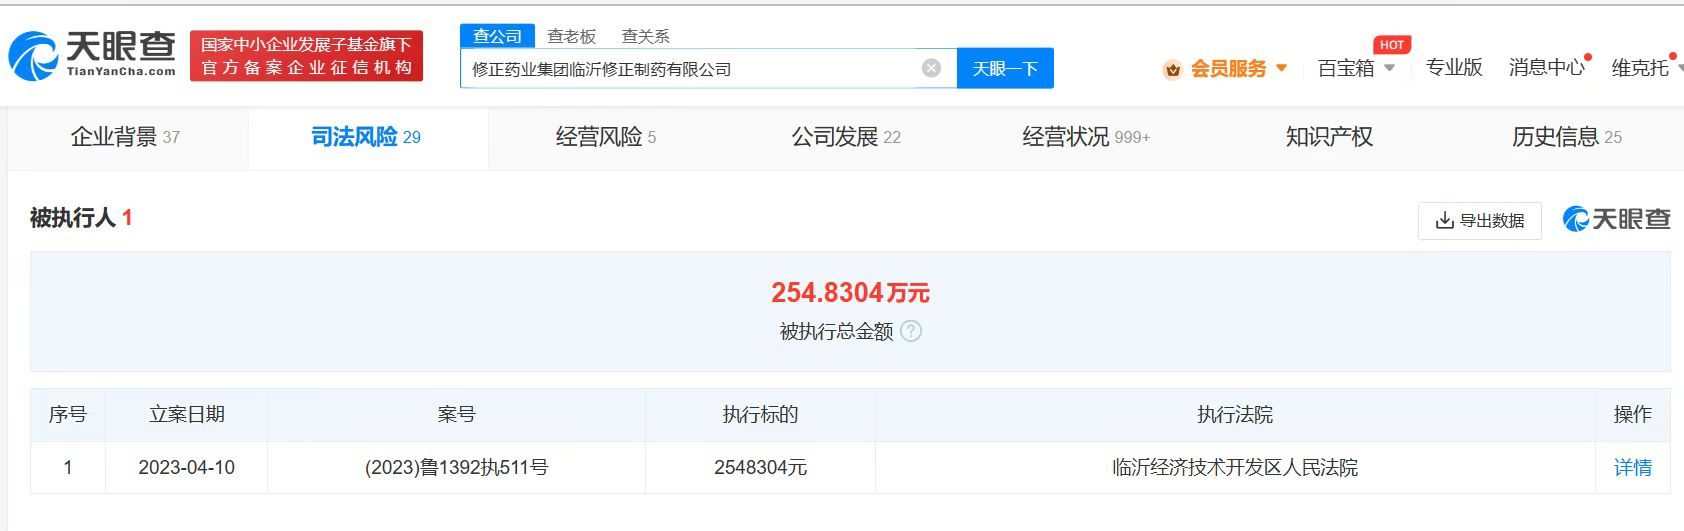Viewport: 1684px width, 531px height.
Task: Open the 公司发展 tab
Action: 846,137
